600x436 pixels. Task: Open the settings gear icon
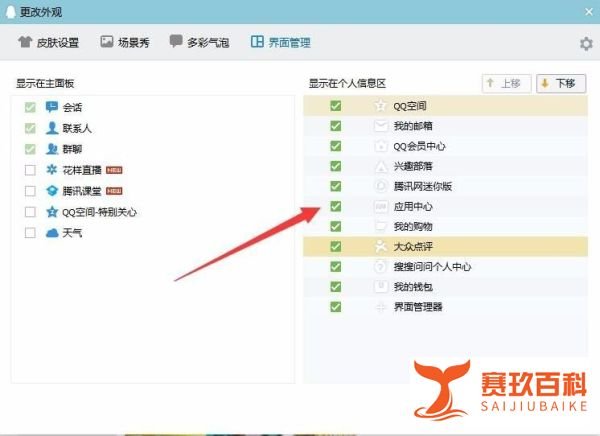pos(586,44)
